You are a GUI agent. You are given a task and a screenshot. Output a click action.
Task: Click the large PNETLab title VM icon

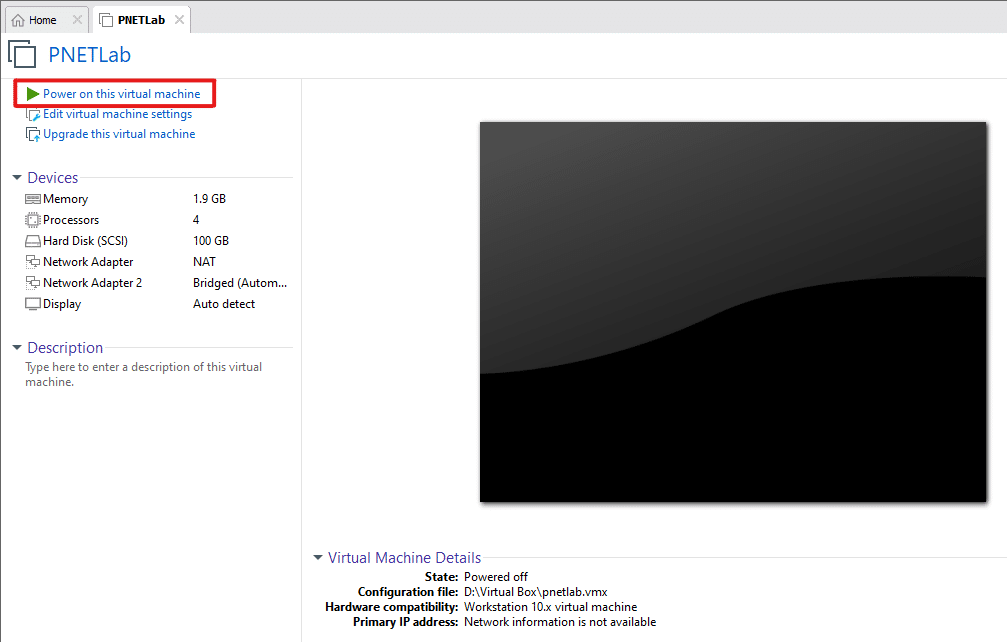22,54
